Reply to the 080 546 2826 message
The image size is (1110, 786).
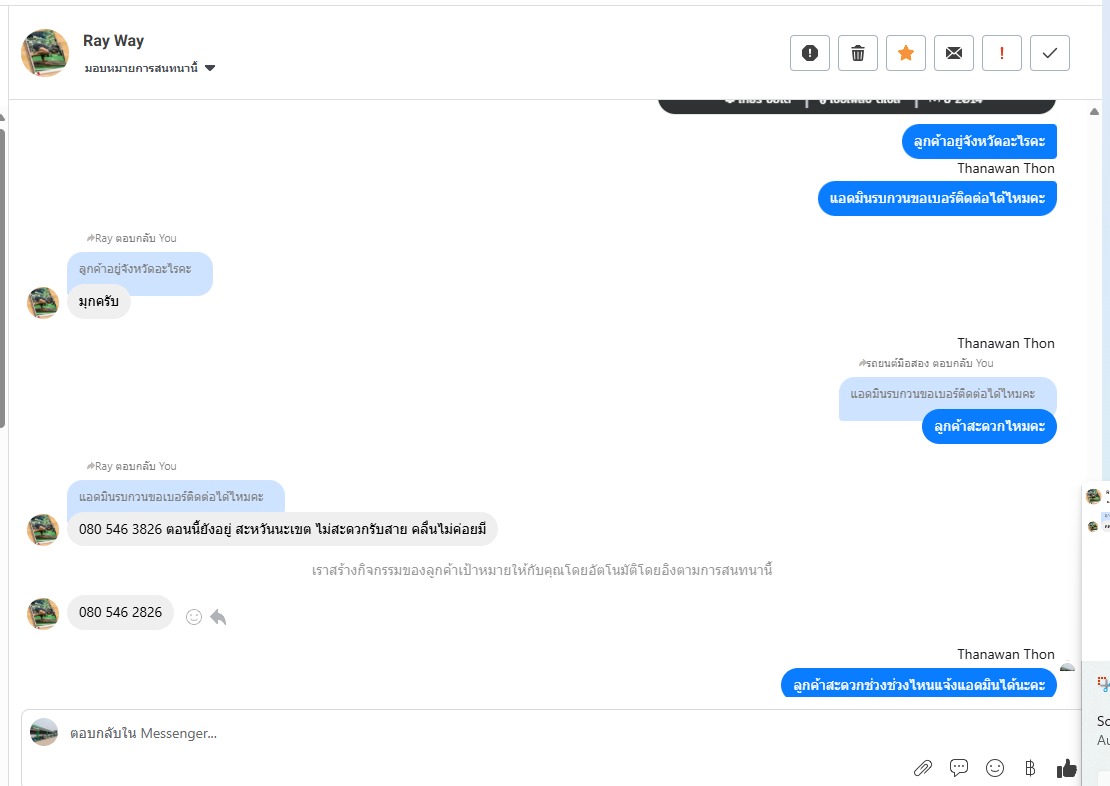[x=218, y=617]
